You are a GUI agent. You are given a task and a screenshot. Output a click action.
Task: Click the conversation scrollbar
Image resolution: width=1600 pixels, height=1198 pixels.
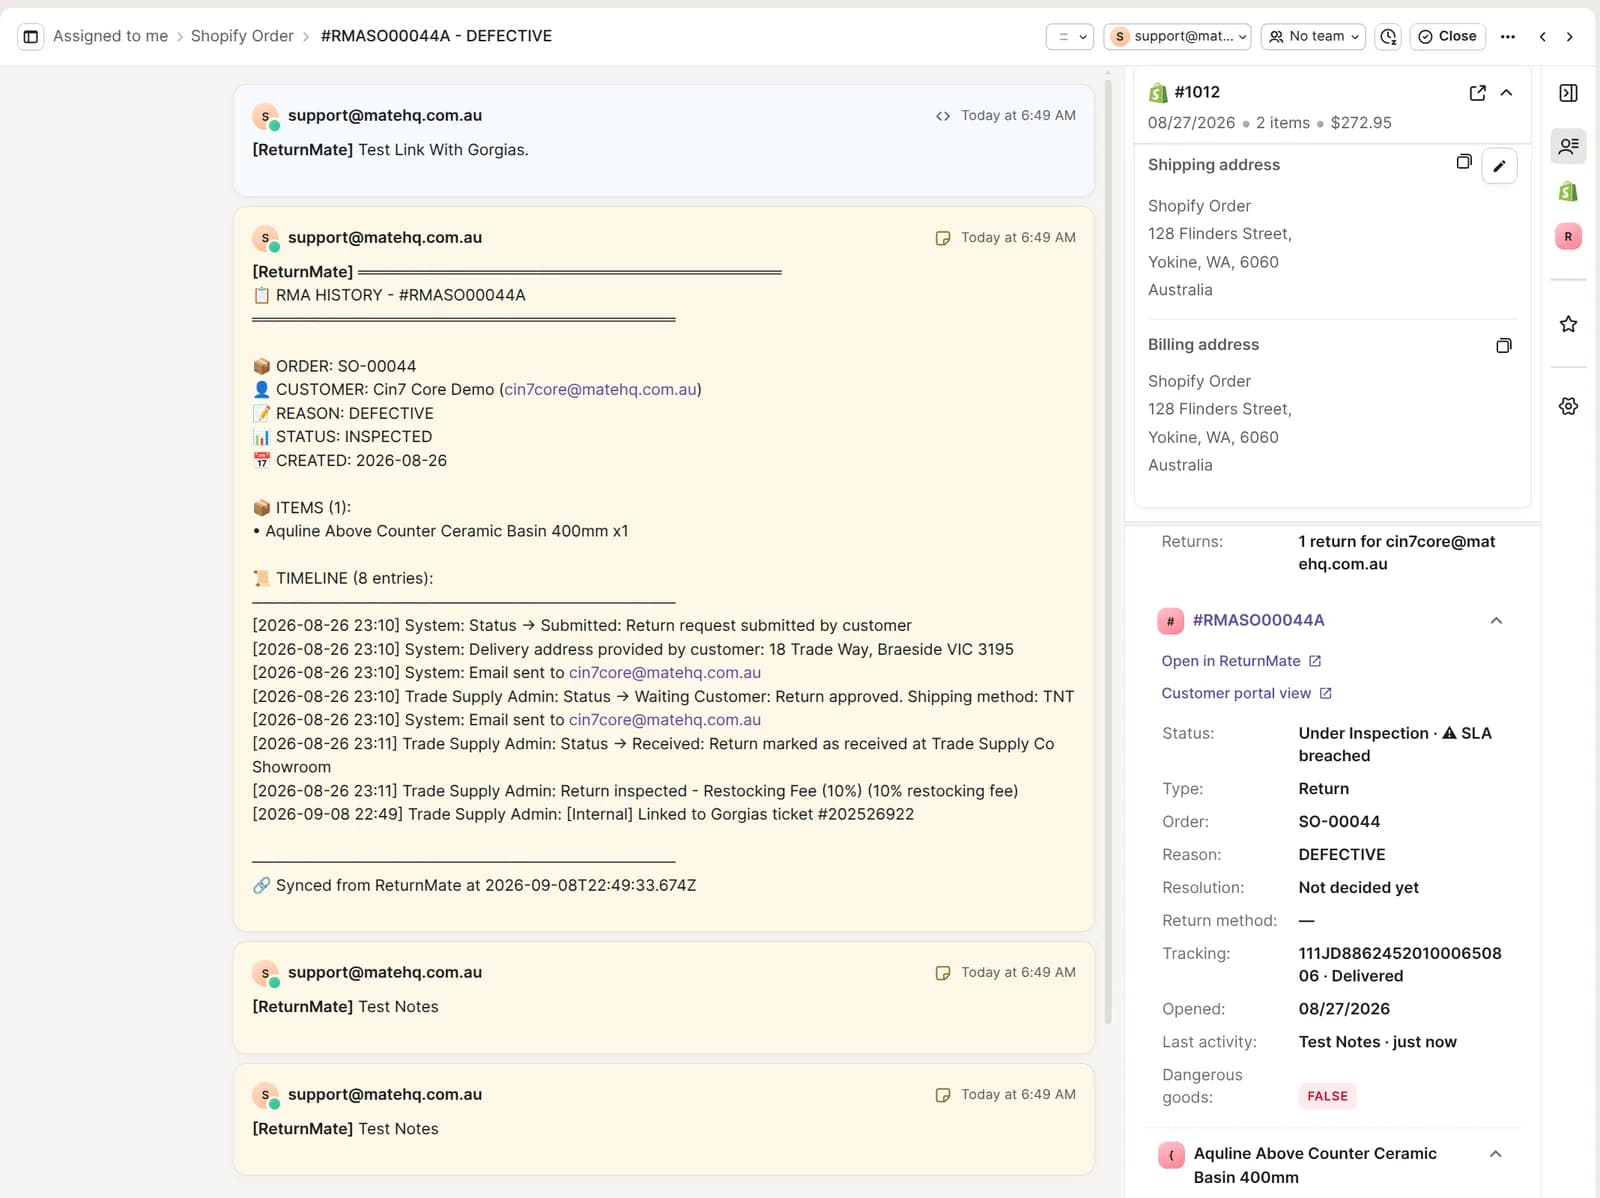pyautogui.click(x=1108, y=550)
